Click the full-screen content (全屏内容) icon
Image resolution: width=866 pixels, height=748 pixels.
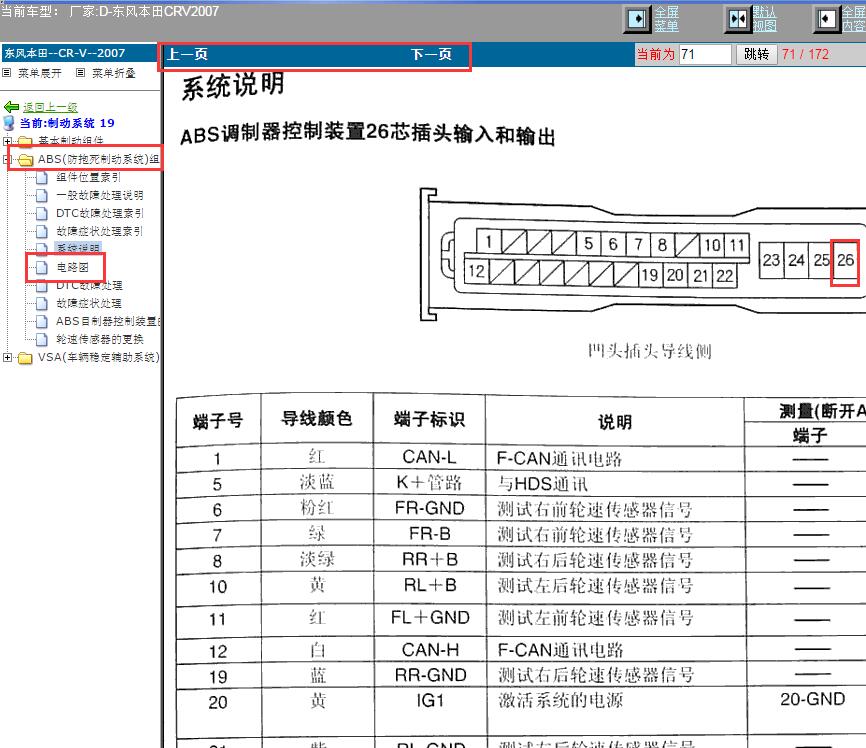click(x=826, y=19)
